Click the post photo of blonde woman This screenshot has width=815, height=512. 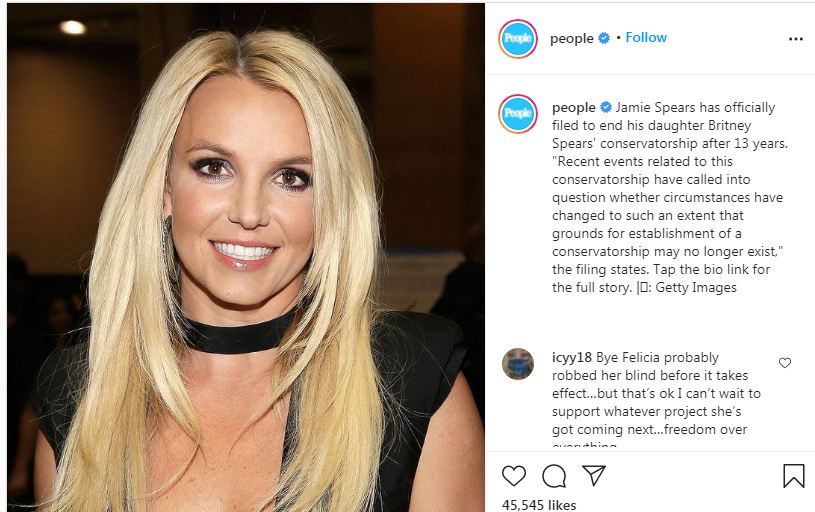pos(246,257)
